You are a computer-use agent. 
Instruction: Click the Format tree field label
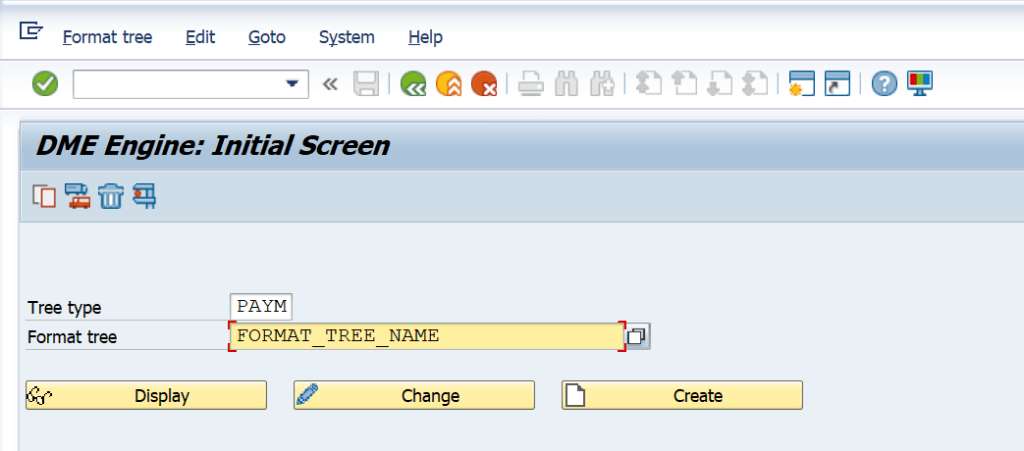72,337
